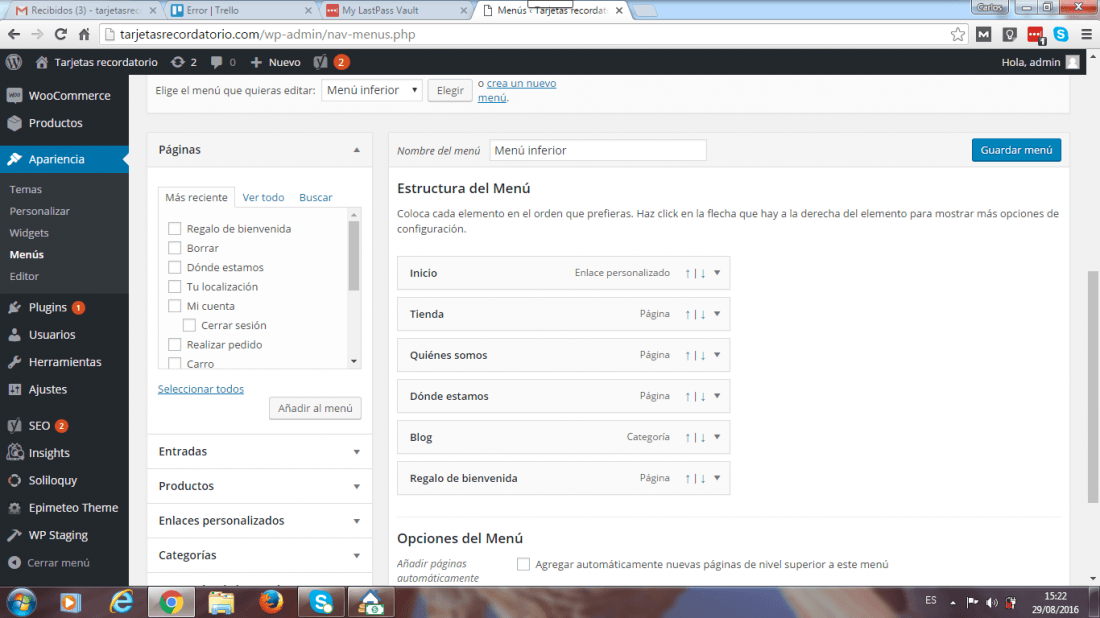The height and width of the screenshot is (618, 1100).
Task: Open Widgets submenu item
Action: (29, 233)
